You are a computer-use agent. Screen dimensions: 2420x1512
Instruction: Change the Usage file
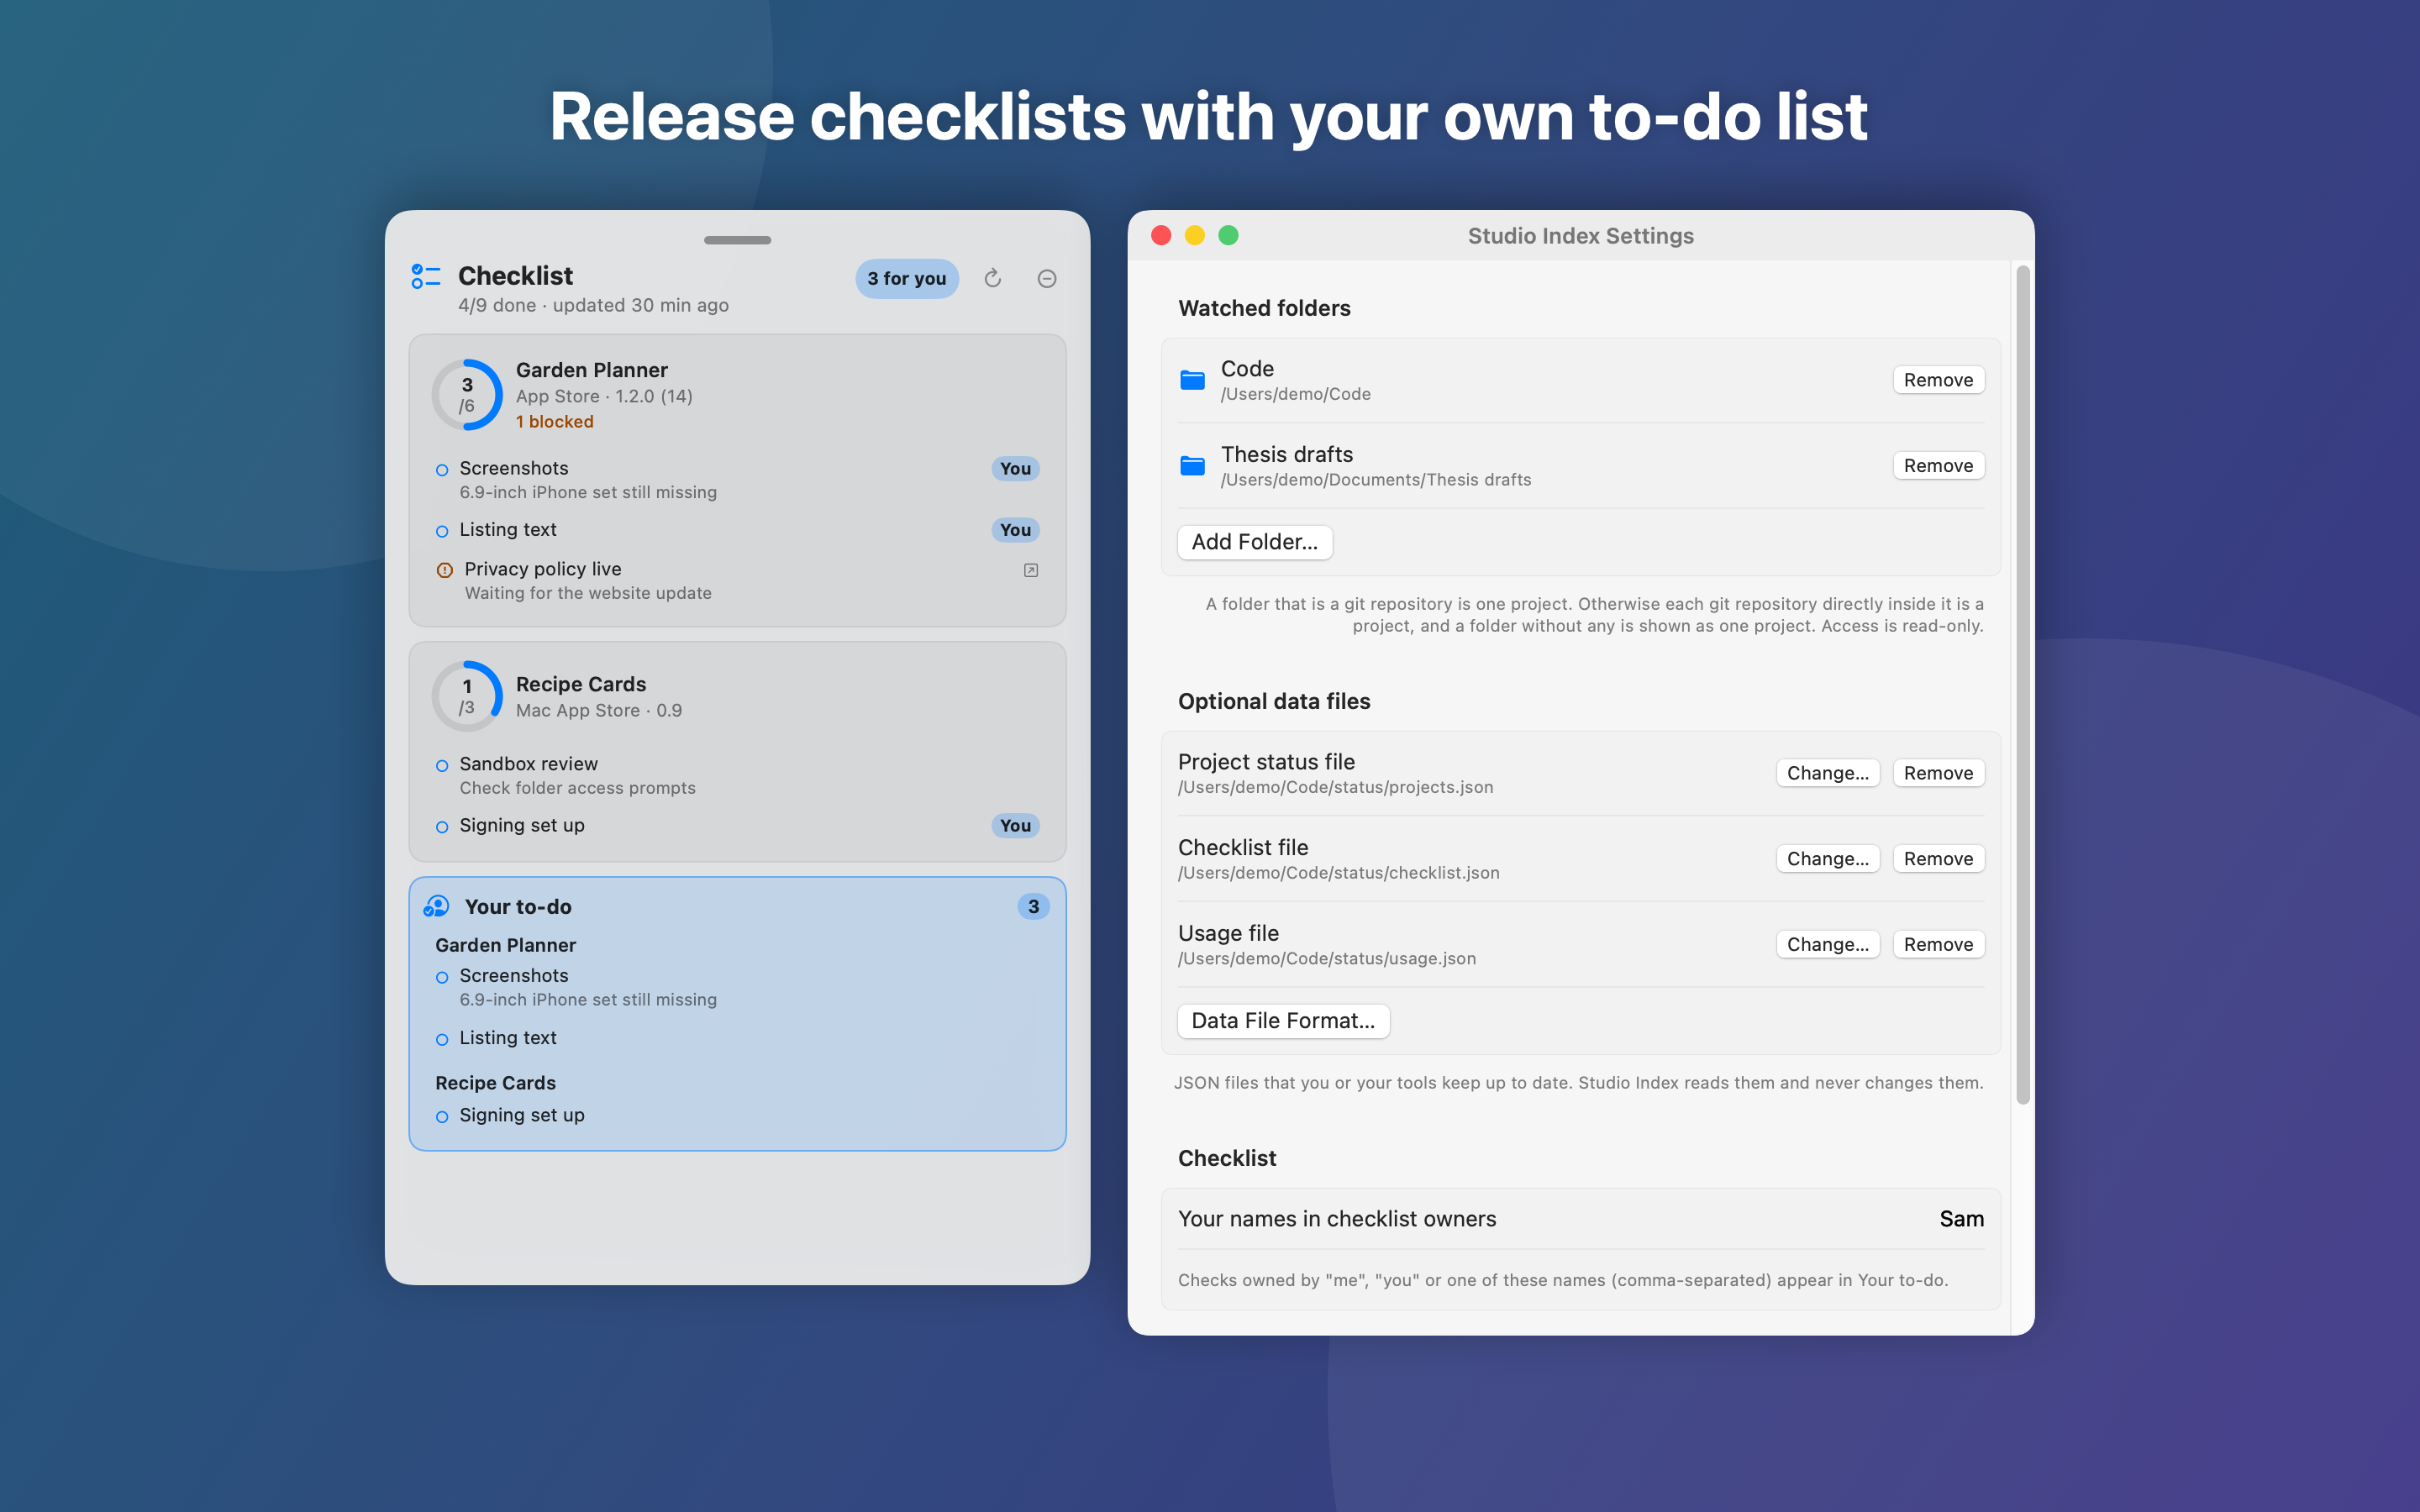coord(1827,945)
